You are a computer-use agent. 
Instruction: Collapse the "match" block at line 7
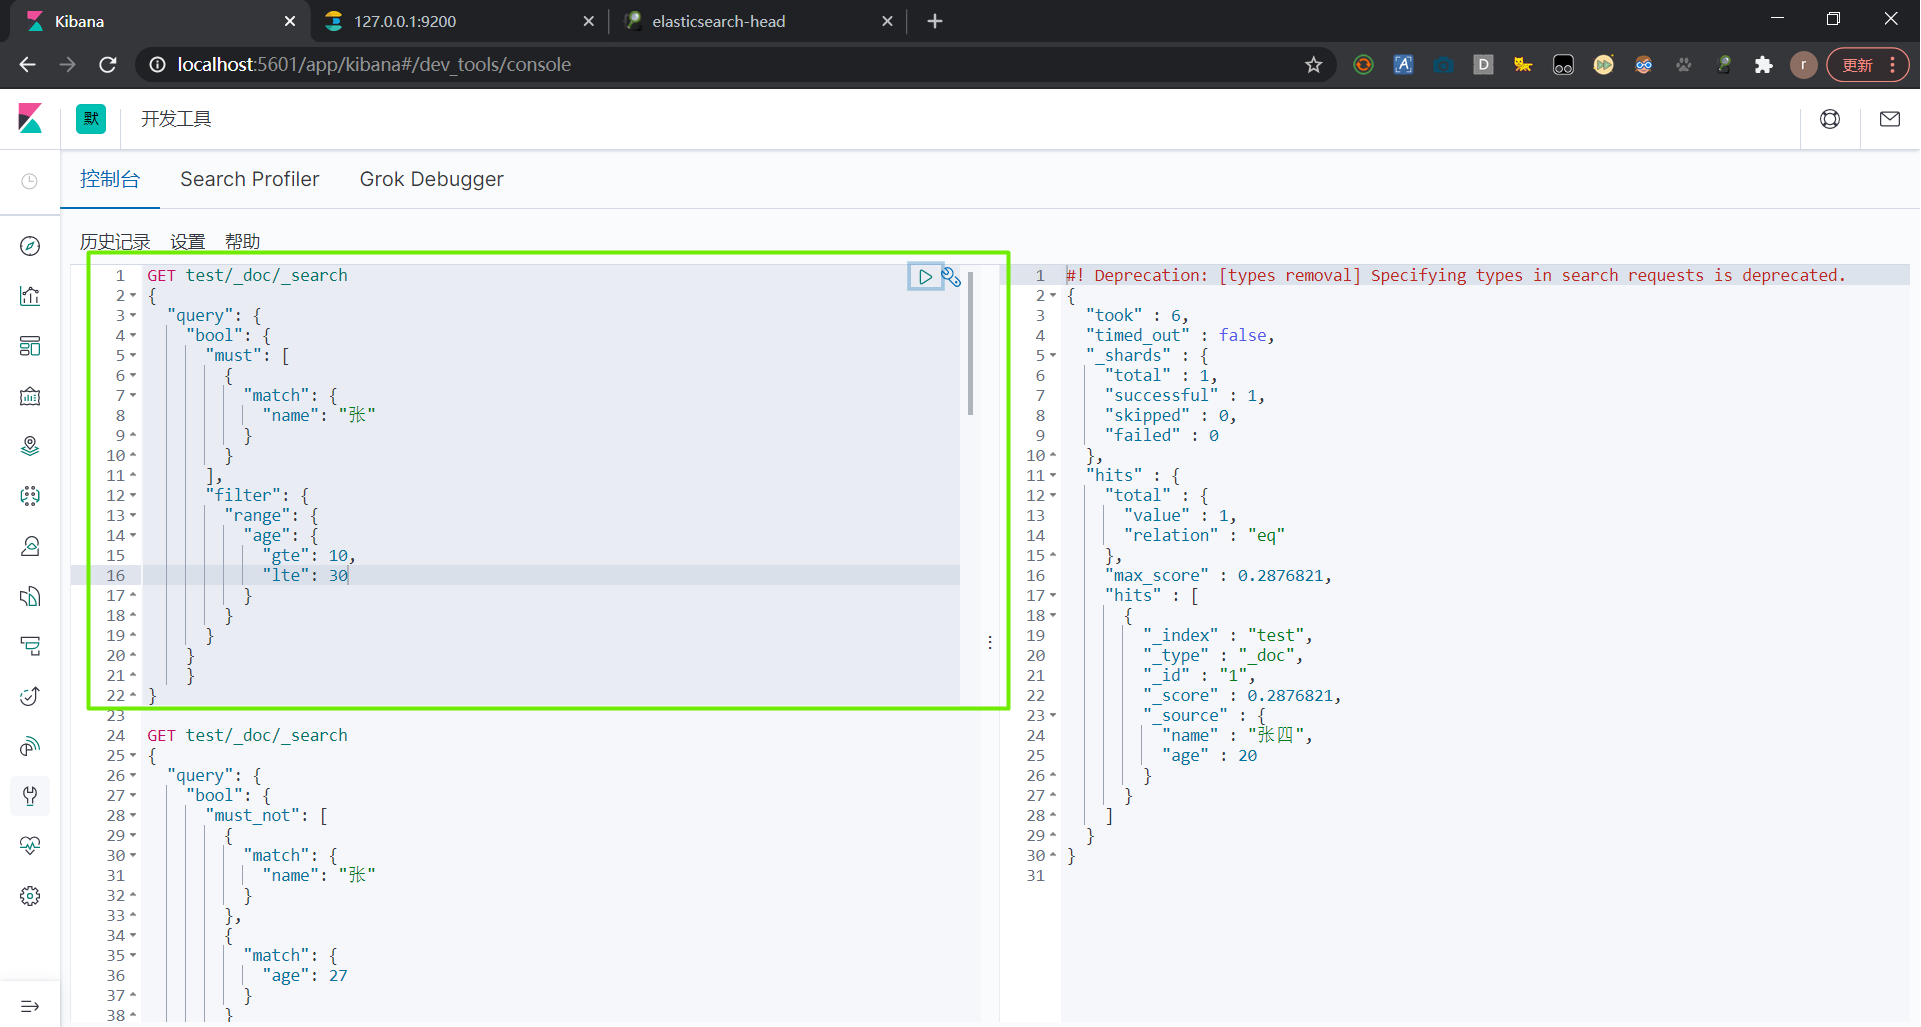[x=133, y=396]
